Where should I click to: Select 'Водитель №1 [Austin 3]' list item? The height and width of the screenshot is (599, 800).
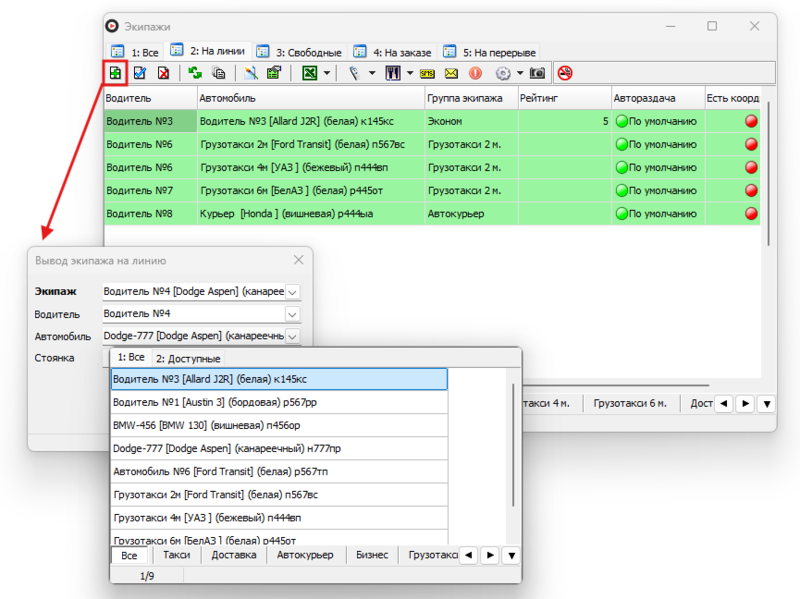[x=279, y=402]
